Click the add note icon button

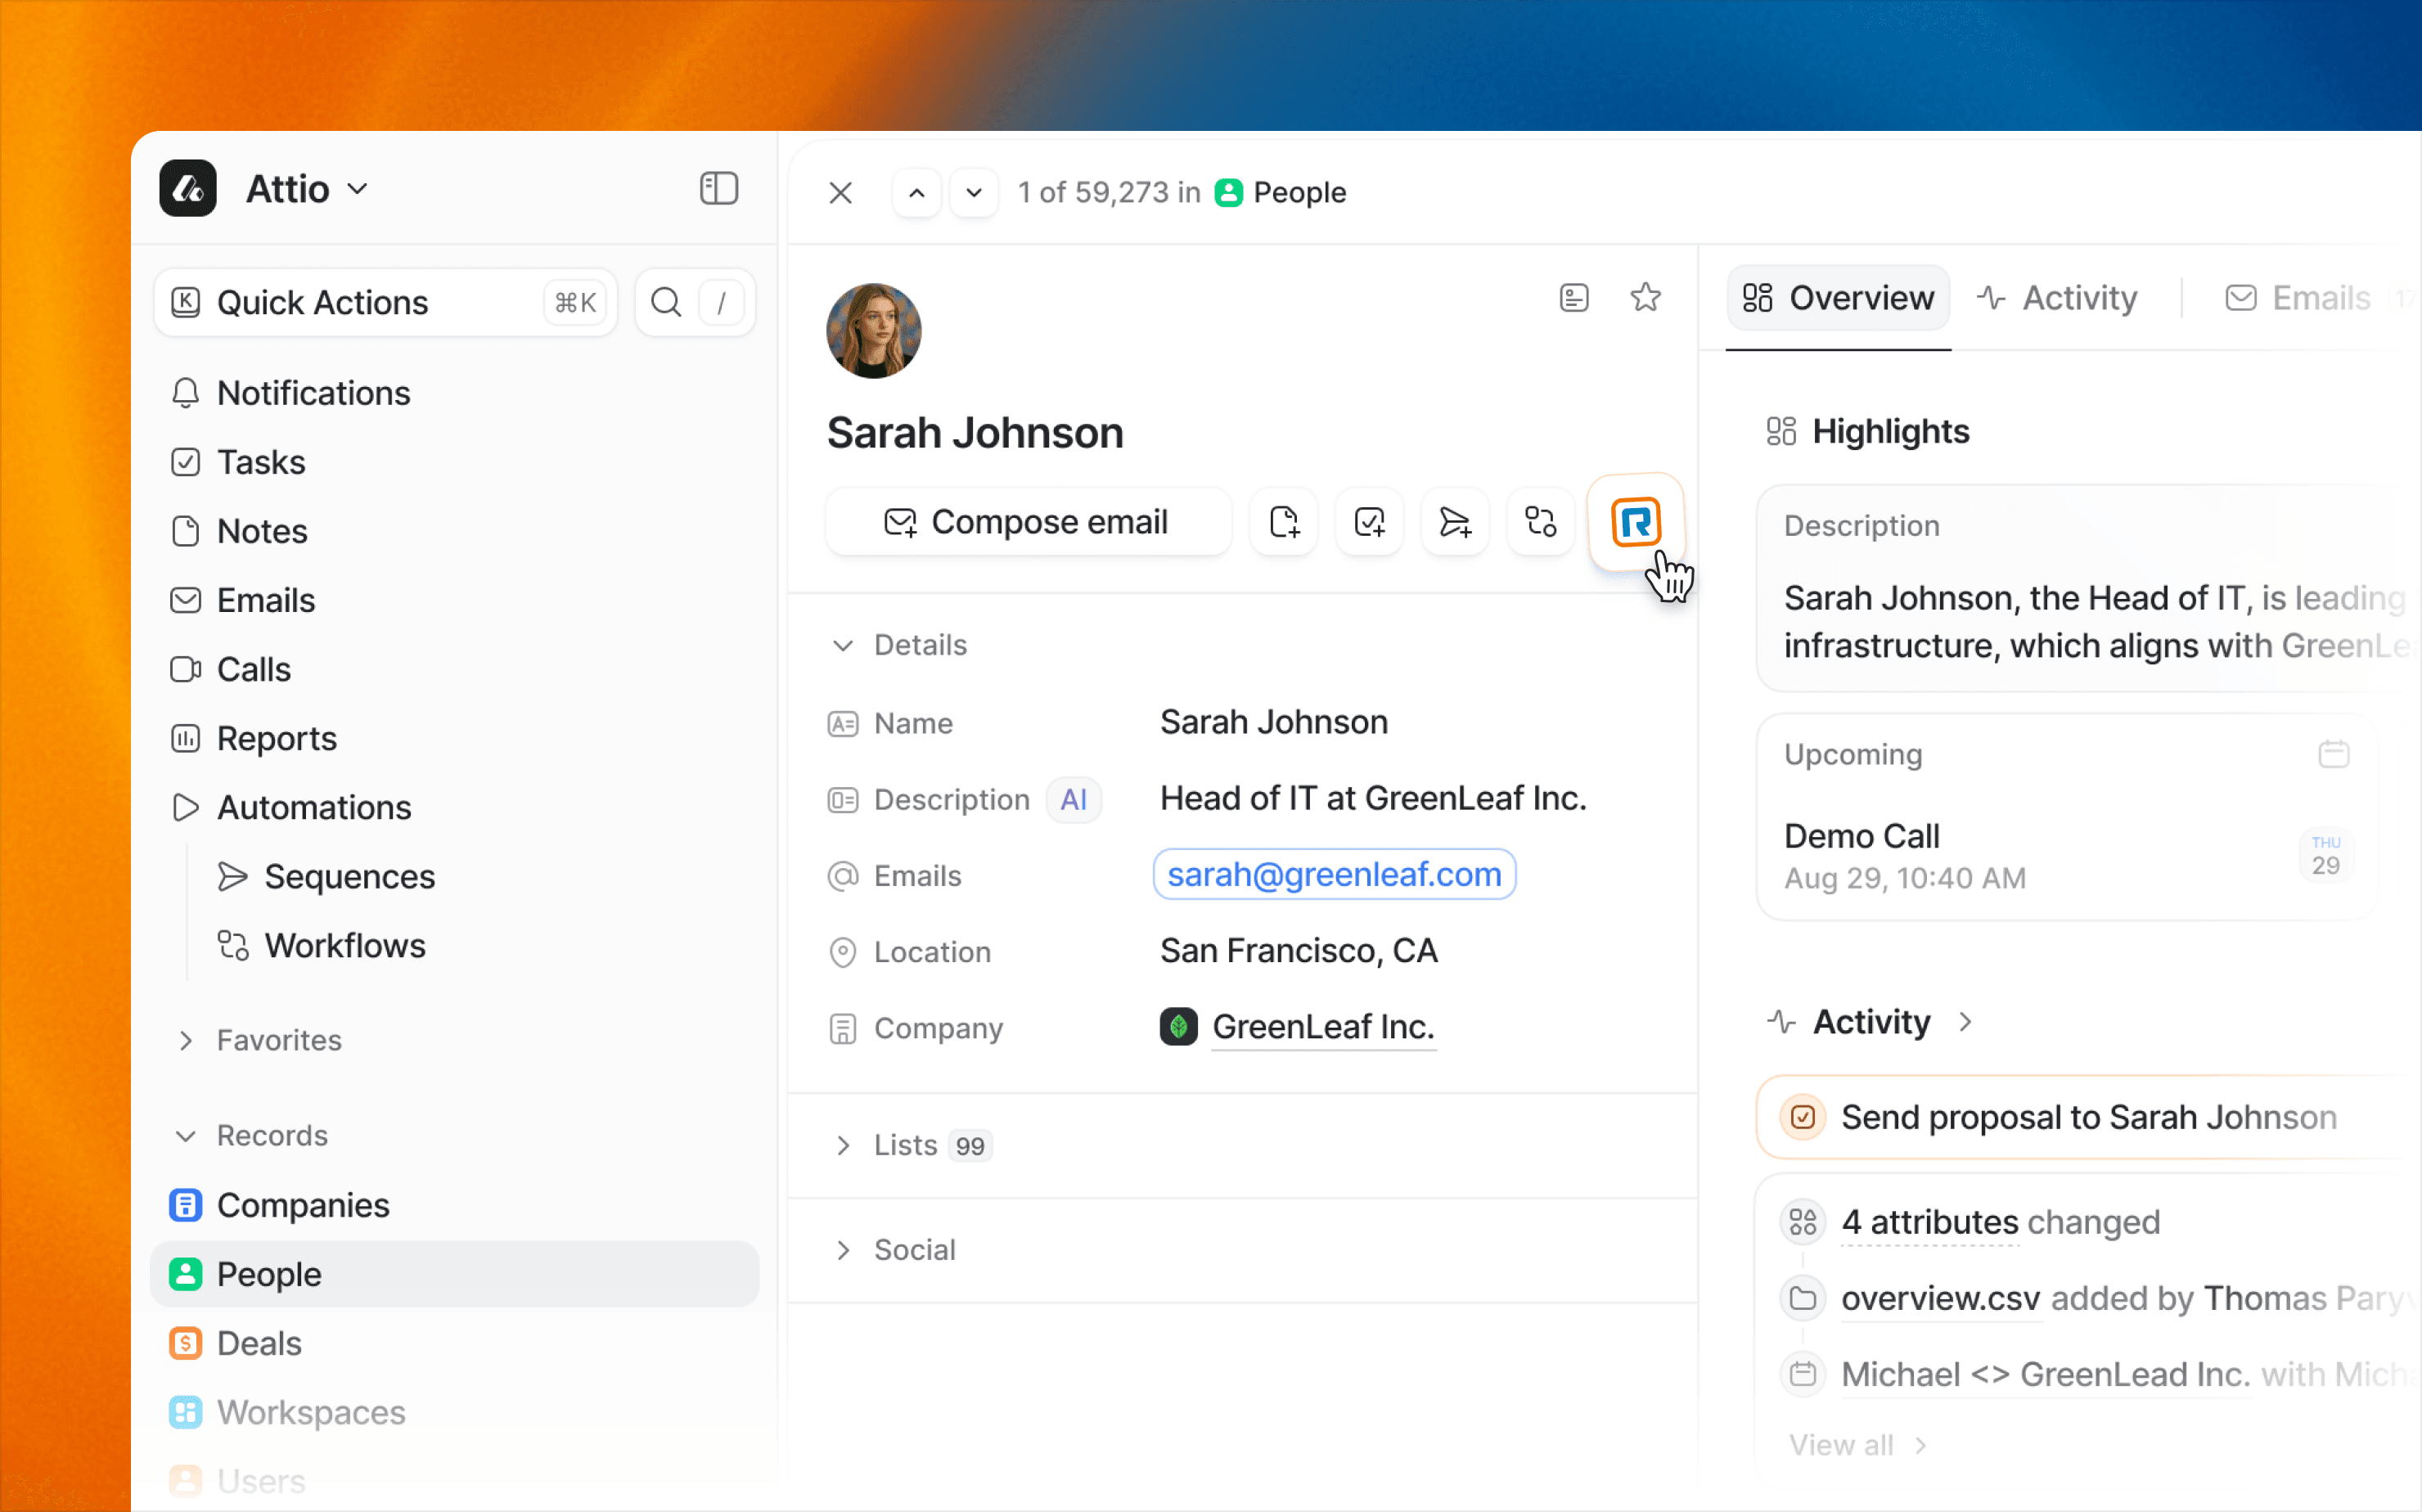1284,522
